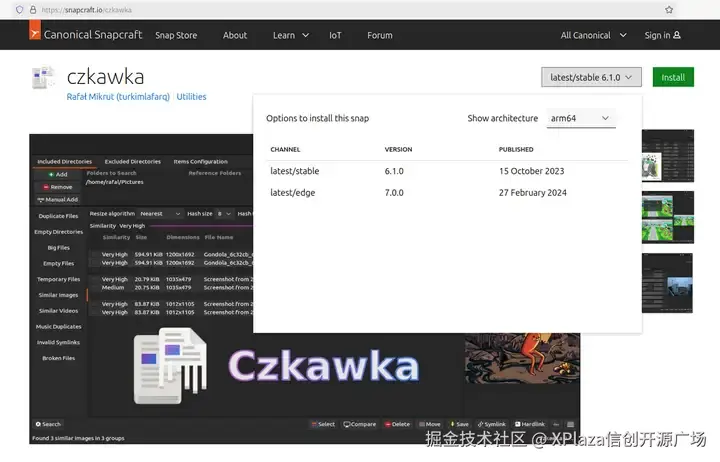Viewport: 720px width, 462px height.
Task: Click the Select button in screenshot
Action: pos(323,424)
